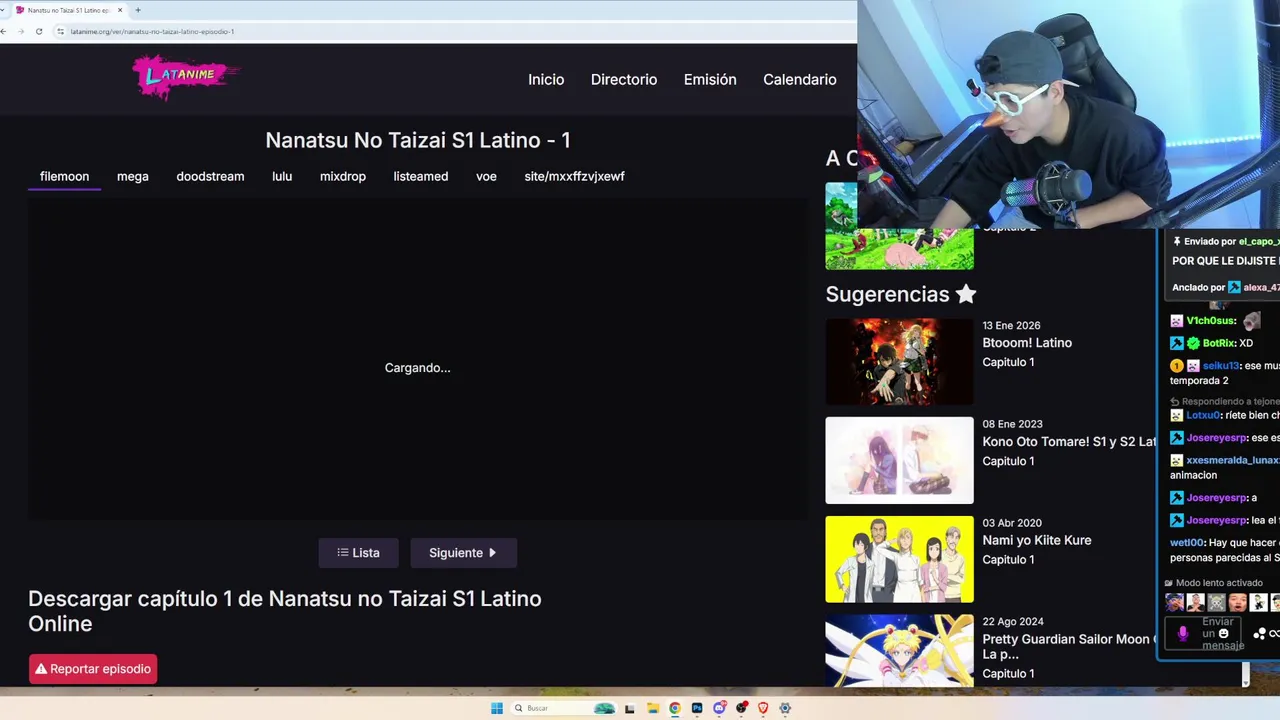Open the Pretty Guardian Sailor Moon thumbnail
Image resolution: width=1280 pixels, height=720 pixels.
(x=899, y=650)
